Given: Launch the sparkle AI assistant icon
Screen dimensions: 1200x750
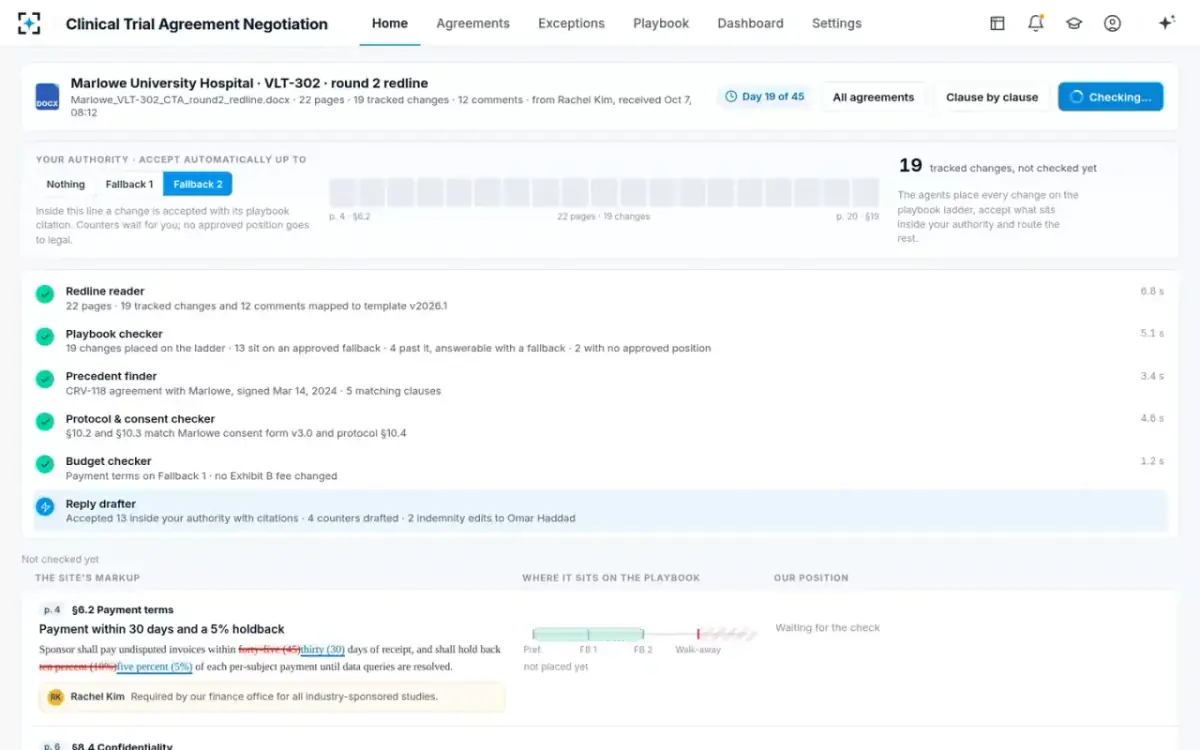Looking at the screenshot, I should (1166, 23).
